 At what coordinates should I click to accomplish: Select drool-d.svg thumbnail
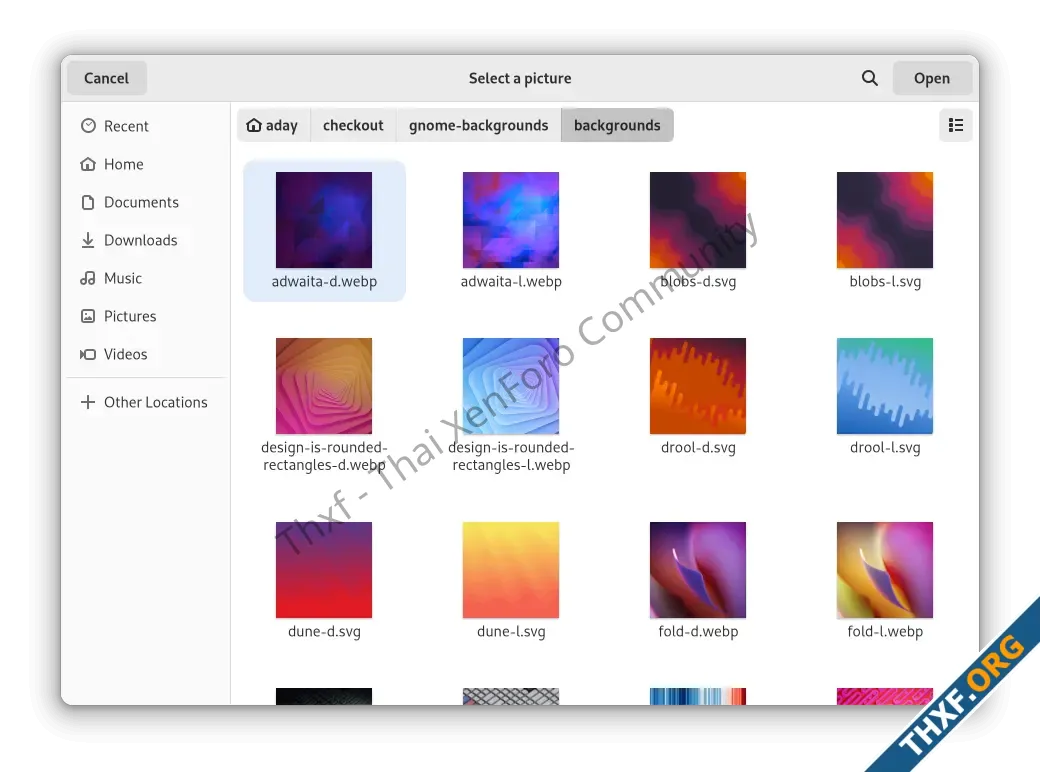(x=698, y=386)
